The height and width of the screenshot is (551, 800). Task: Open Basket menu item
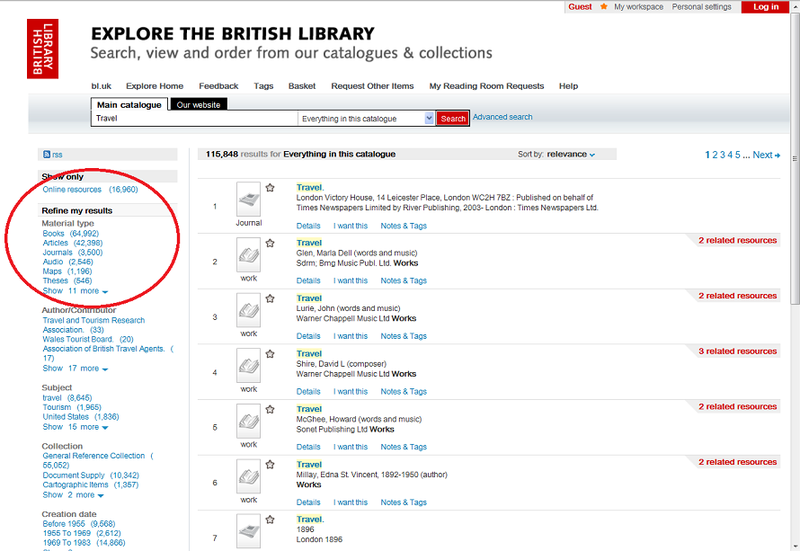[x=302, y=86]
